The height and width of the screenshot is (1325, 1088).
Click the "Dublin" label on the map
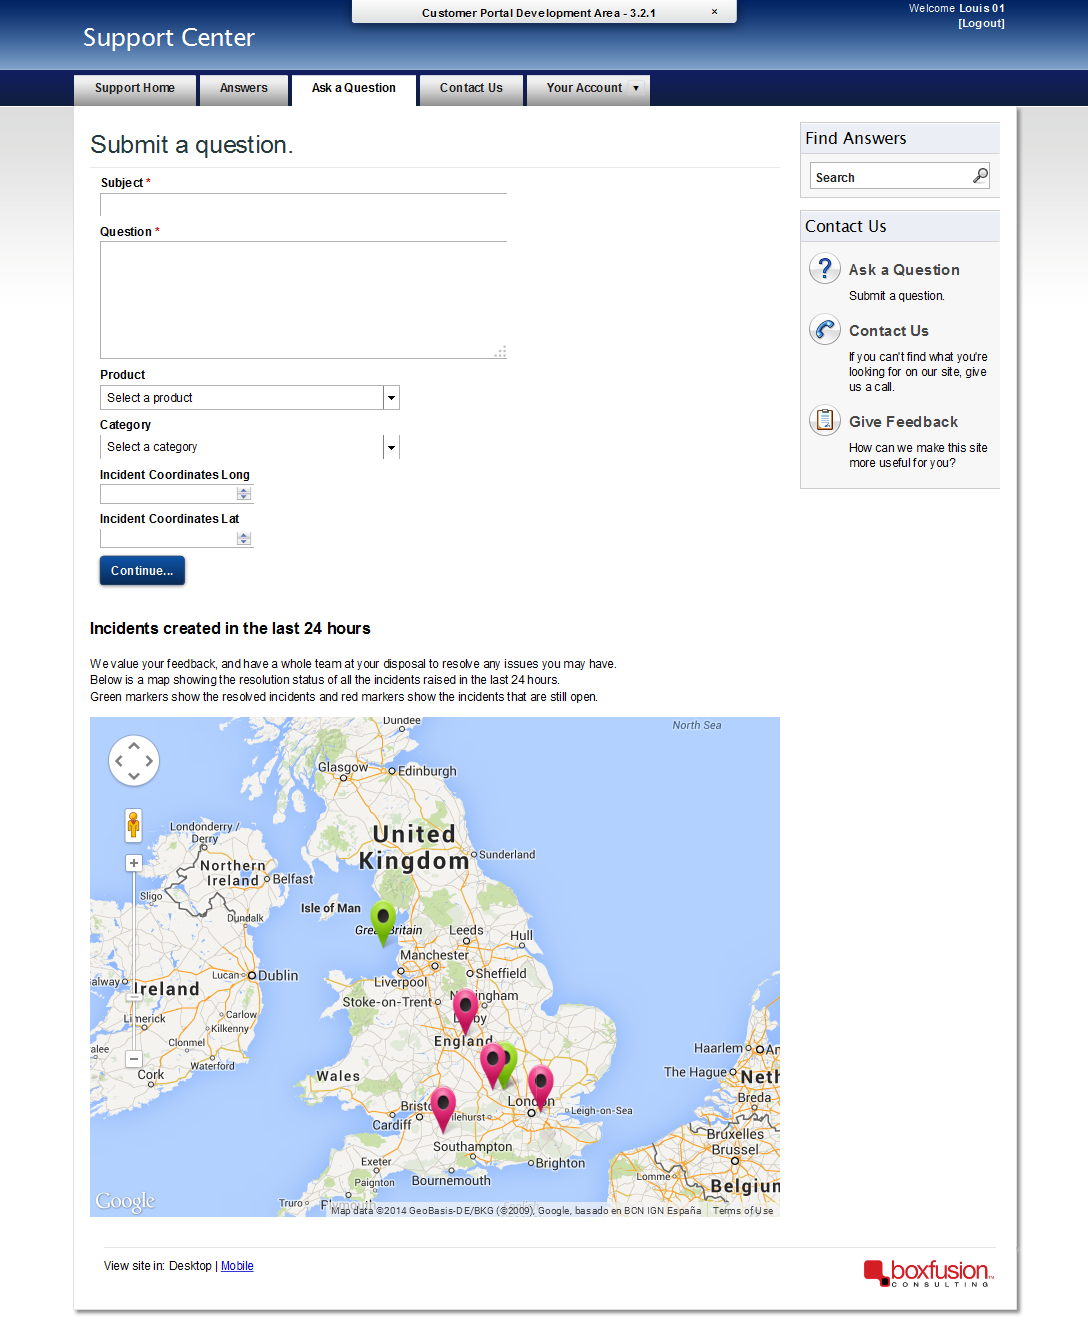(278, 975)
